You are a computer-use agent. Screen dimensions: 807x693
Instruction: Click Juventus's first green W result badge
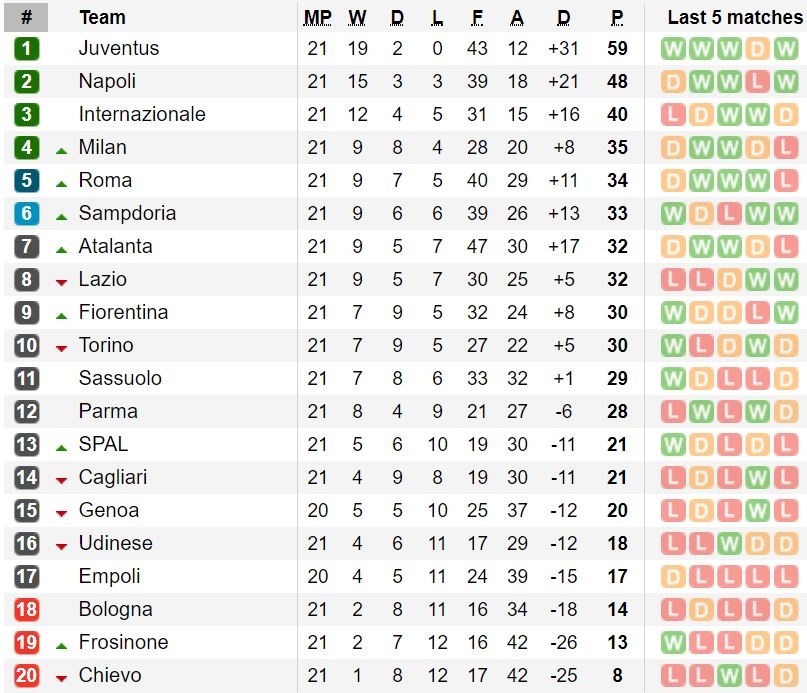tap(673, 48)
